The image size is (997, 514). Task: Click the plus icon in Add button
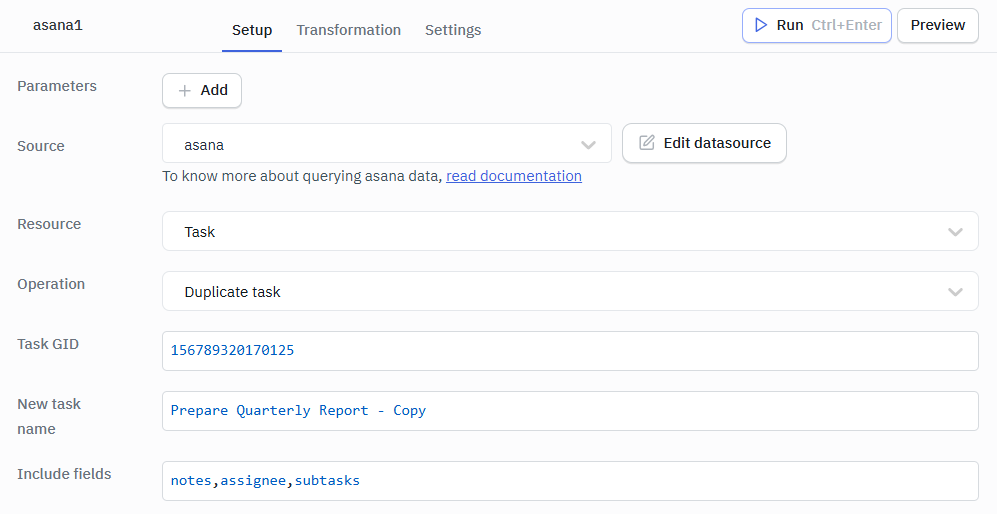point(184,91)
